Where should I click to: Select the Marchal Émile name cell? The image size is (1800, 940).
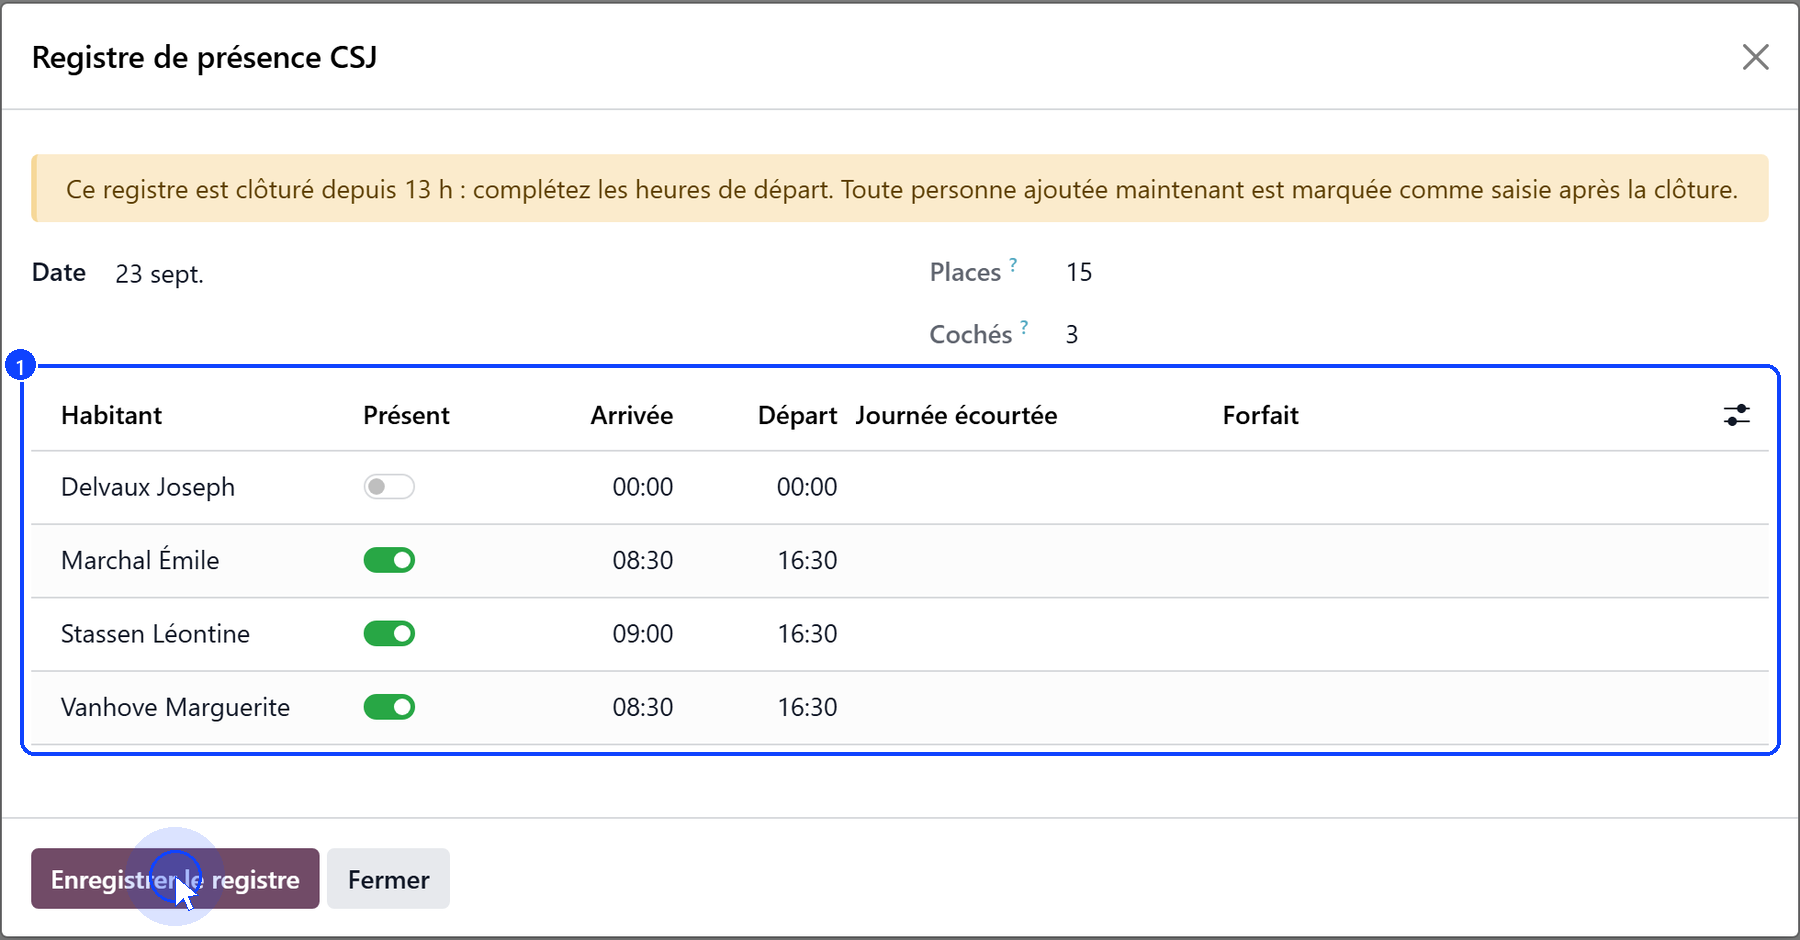point(140,560)
